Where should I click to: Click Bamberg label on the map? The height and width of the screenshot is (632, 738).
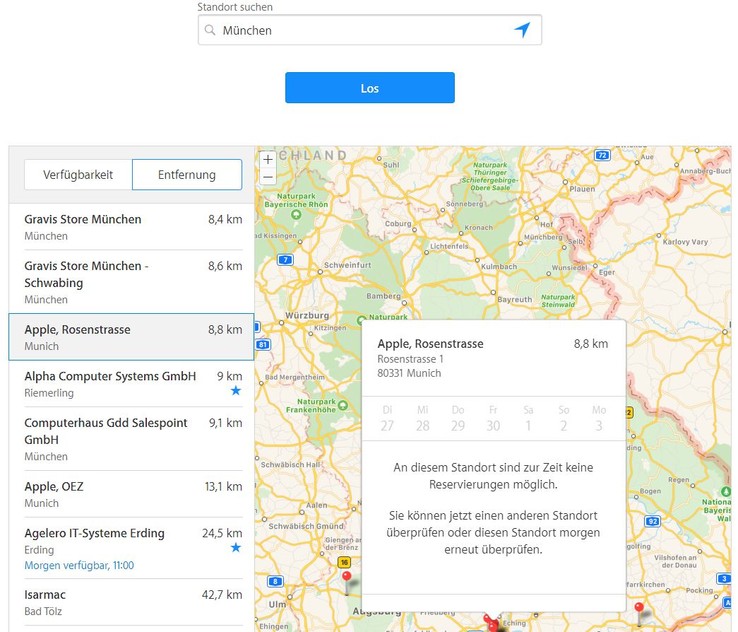point(383,296)
